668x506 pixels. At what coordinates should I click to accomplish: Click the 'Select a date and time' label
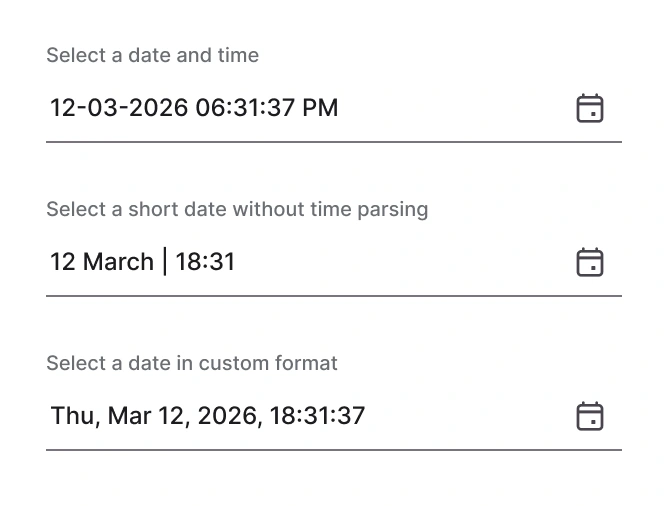point(152,56)
